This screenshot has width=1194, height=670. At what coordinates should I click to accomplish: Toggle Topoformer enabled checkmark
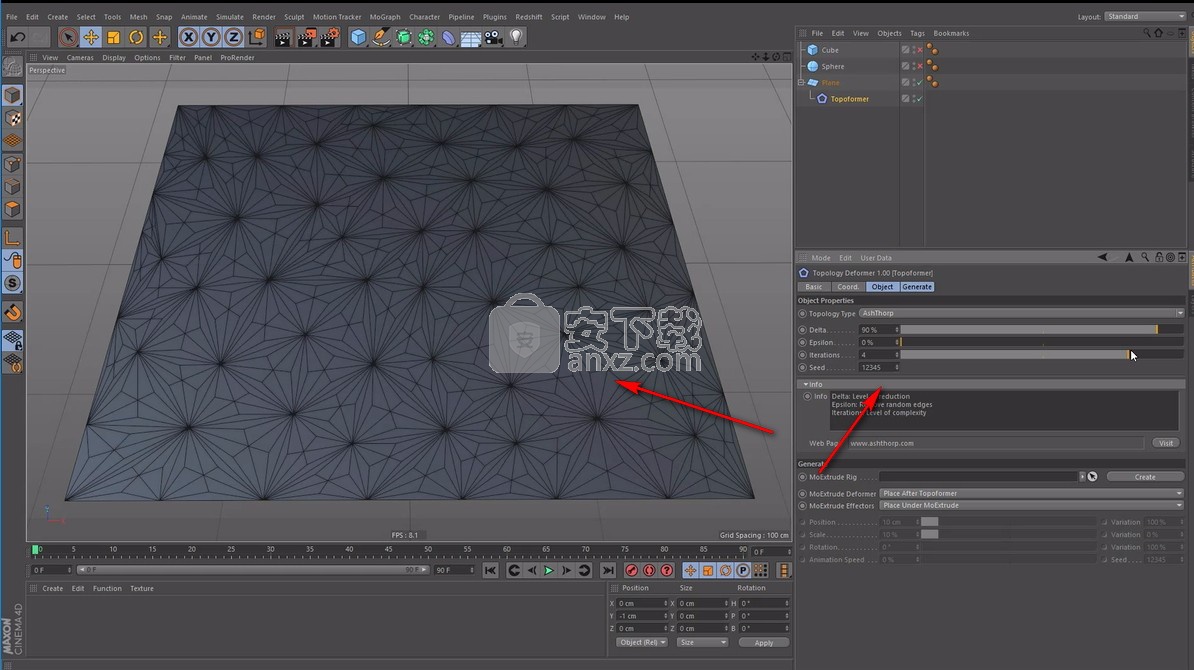pos(919,99)
